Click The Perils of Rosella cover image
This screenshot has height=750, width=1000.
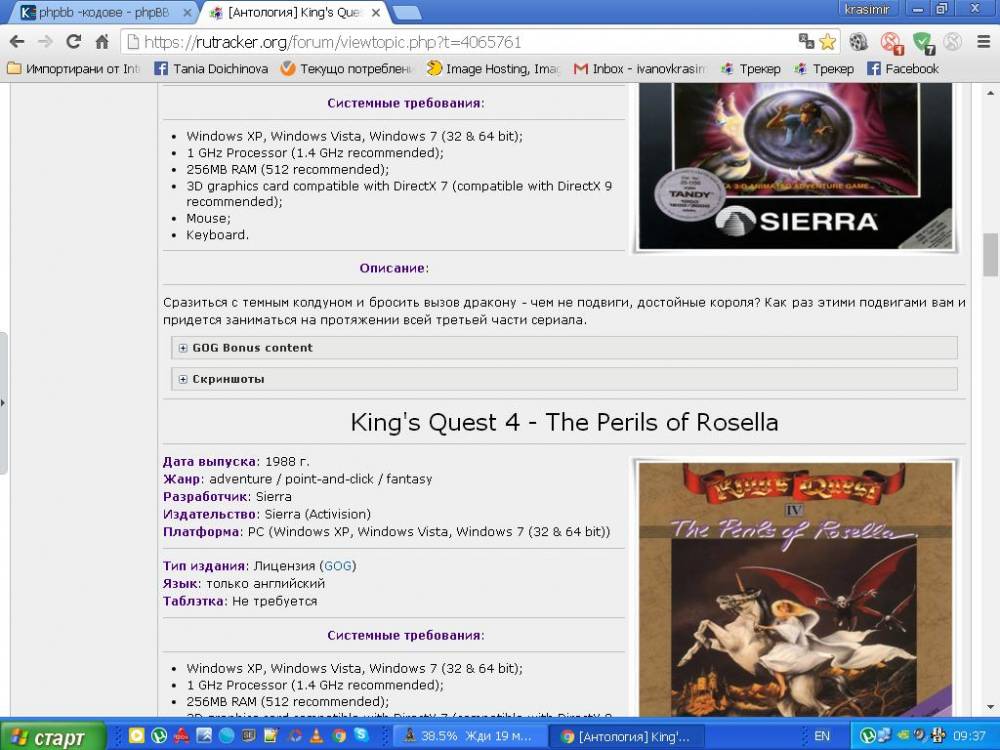[x=795, y=588]
